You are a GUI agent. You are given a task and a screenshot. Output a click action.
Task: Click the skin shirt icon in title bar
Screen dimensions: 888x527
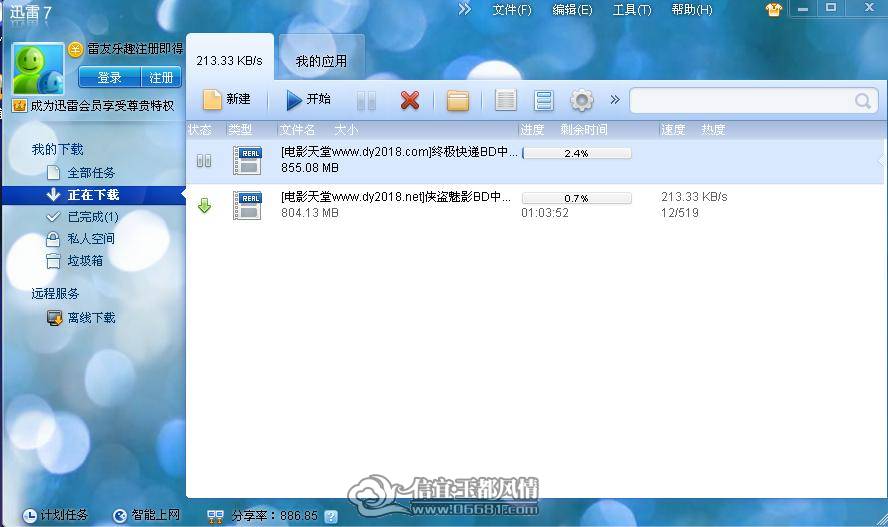pos(774,10)
